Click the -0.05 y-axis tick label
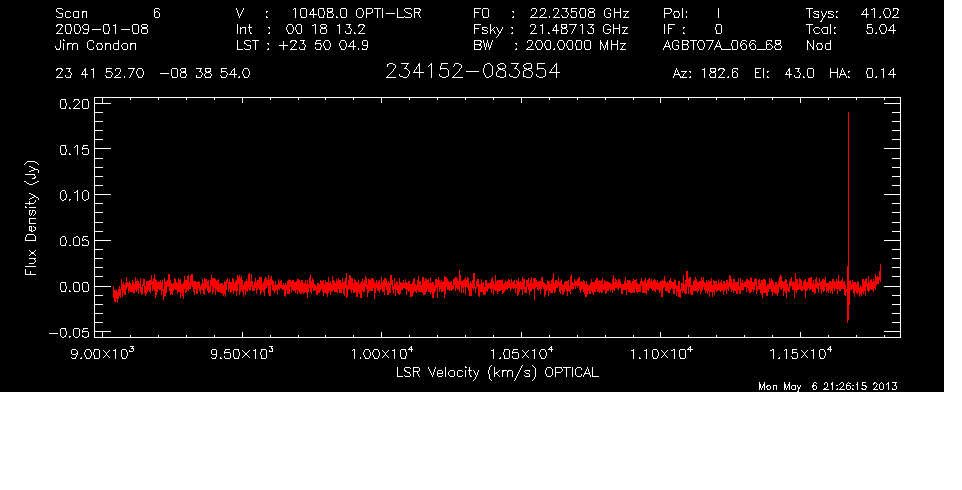This screenshot has height=490, width=962. [x=69, y=333]
